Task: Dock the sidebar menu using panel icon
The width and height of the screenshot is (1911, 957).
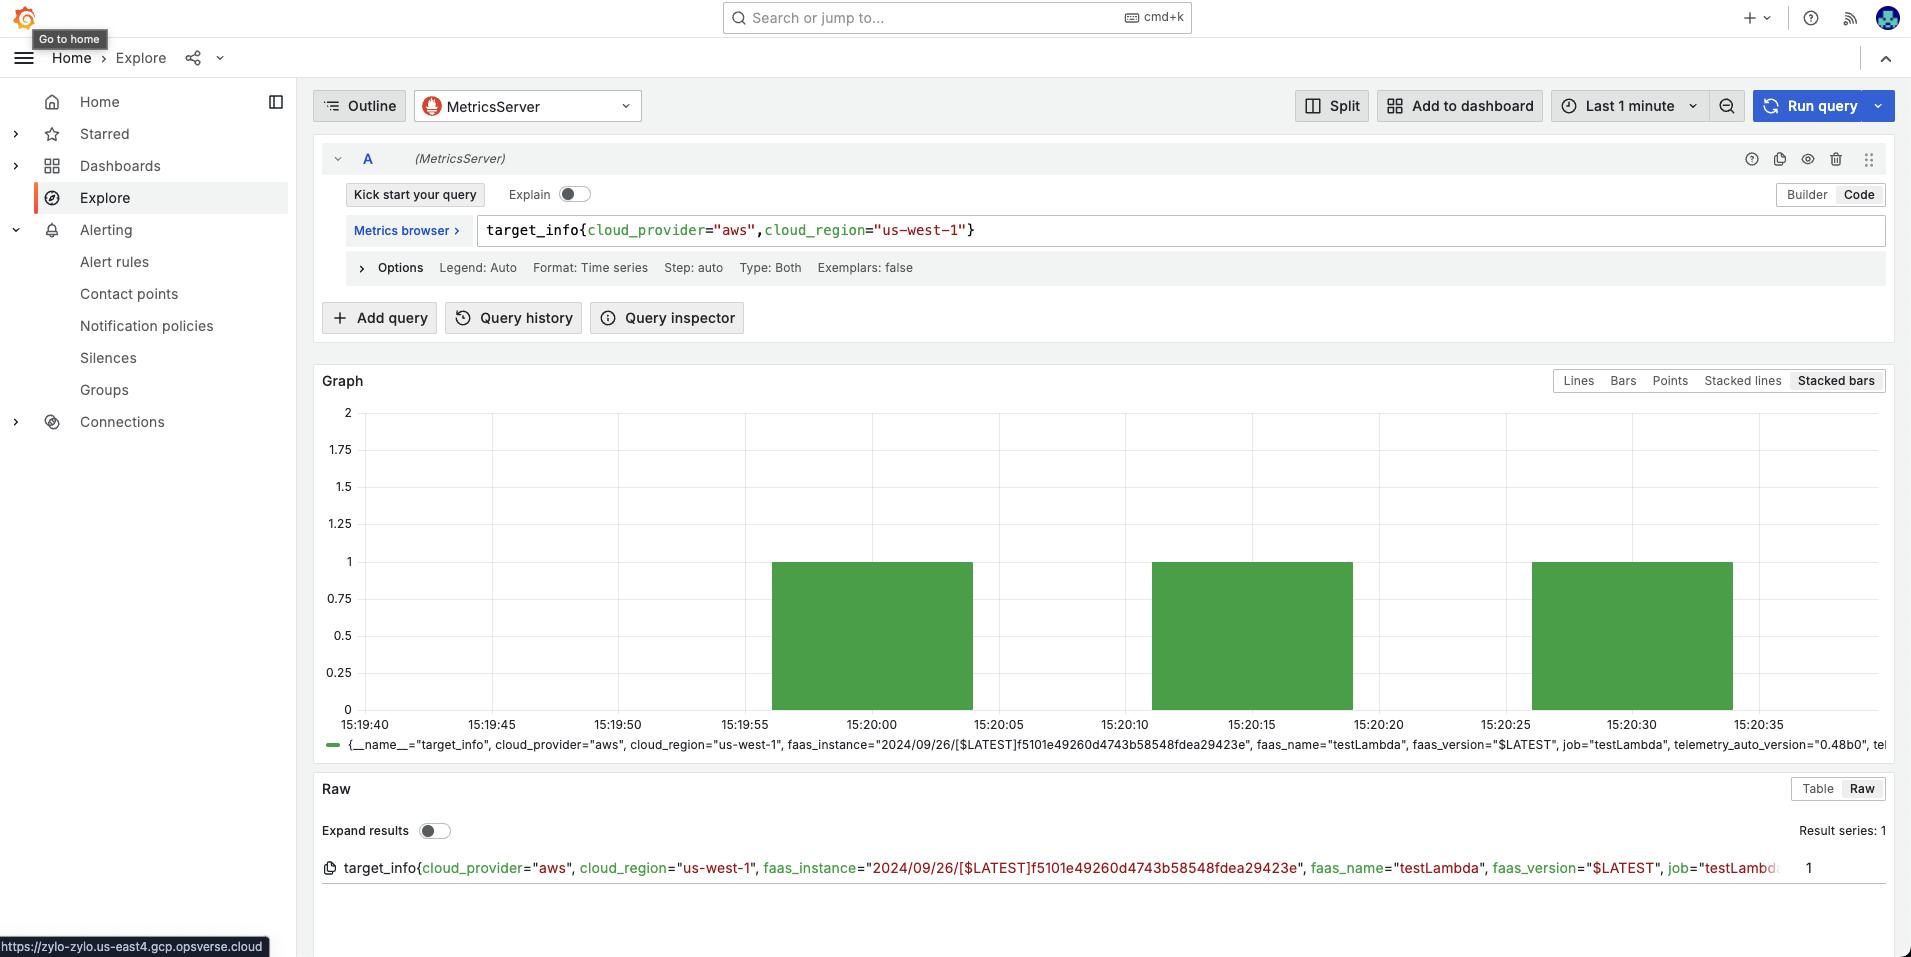Action: pyautogui.click(x=276, y=102)
